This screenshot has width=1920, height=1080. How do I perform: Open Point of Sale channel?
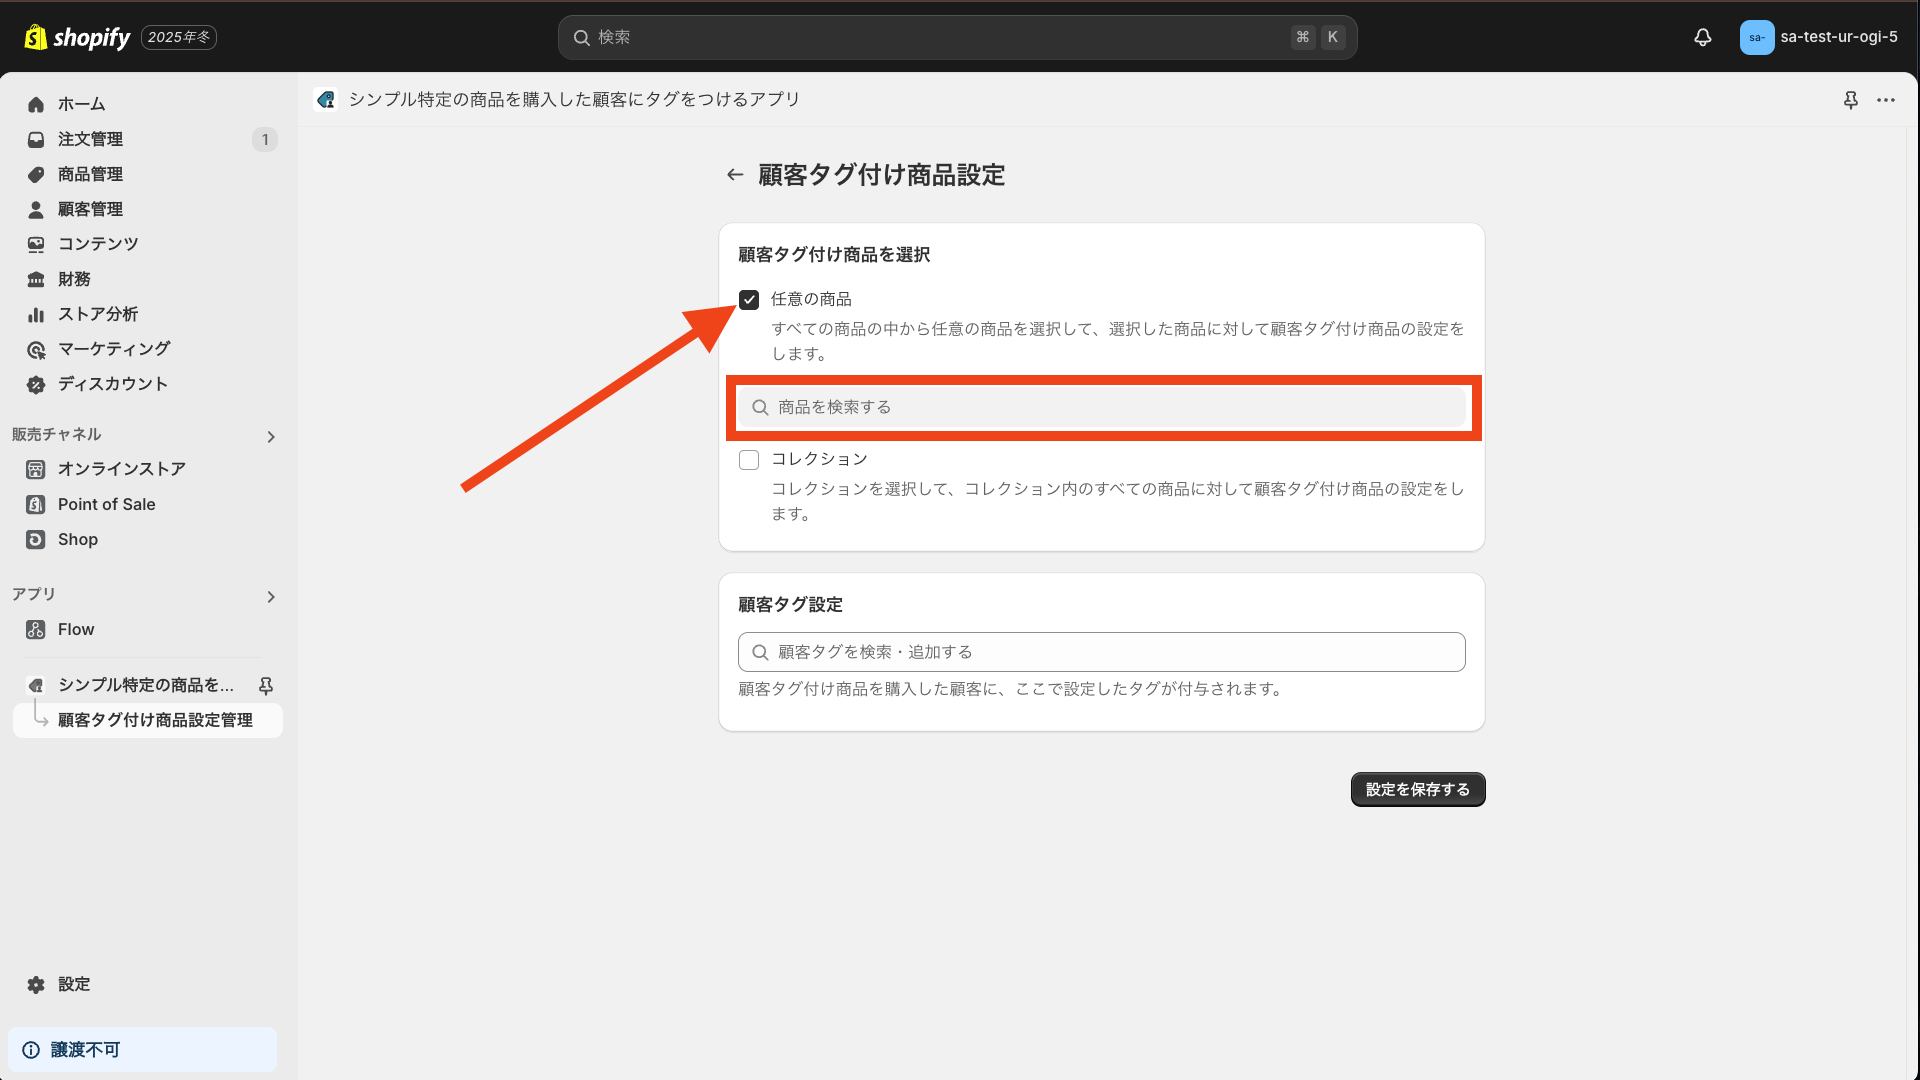point(106,504)
